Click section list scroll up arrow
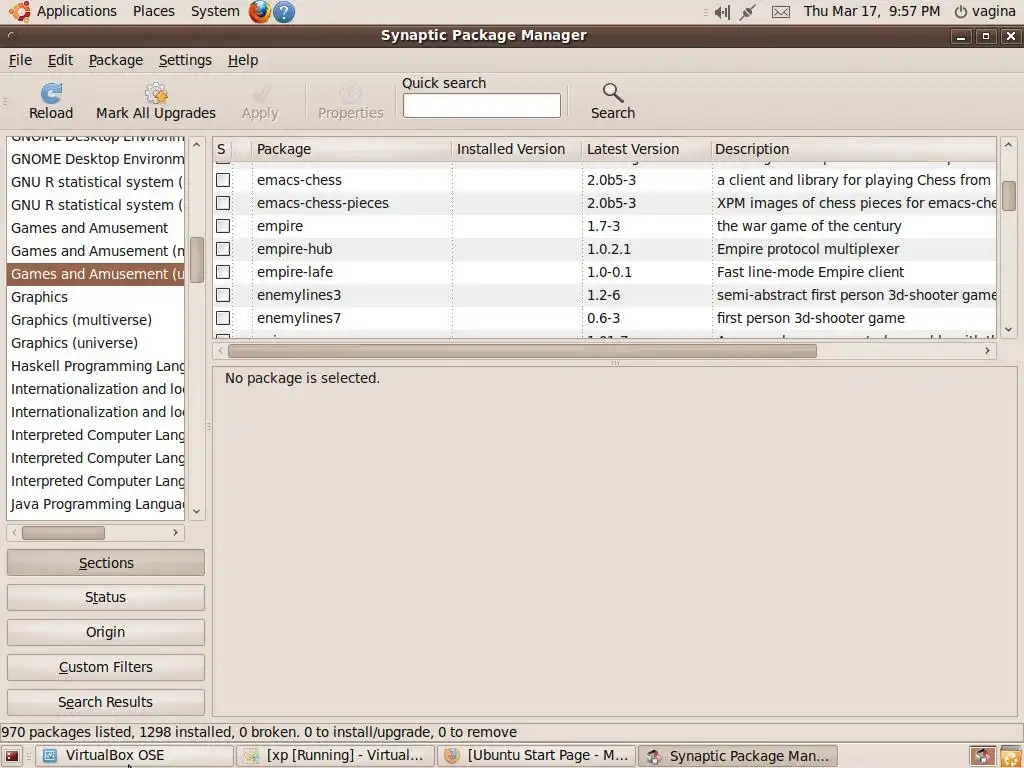Image resolution: width=1024 pixels, height=768 pixels. click(197, 145)
